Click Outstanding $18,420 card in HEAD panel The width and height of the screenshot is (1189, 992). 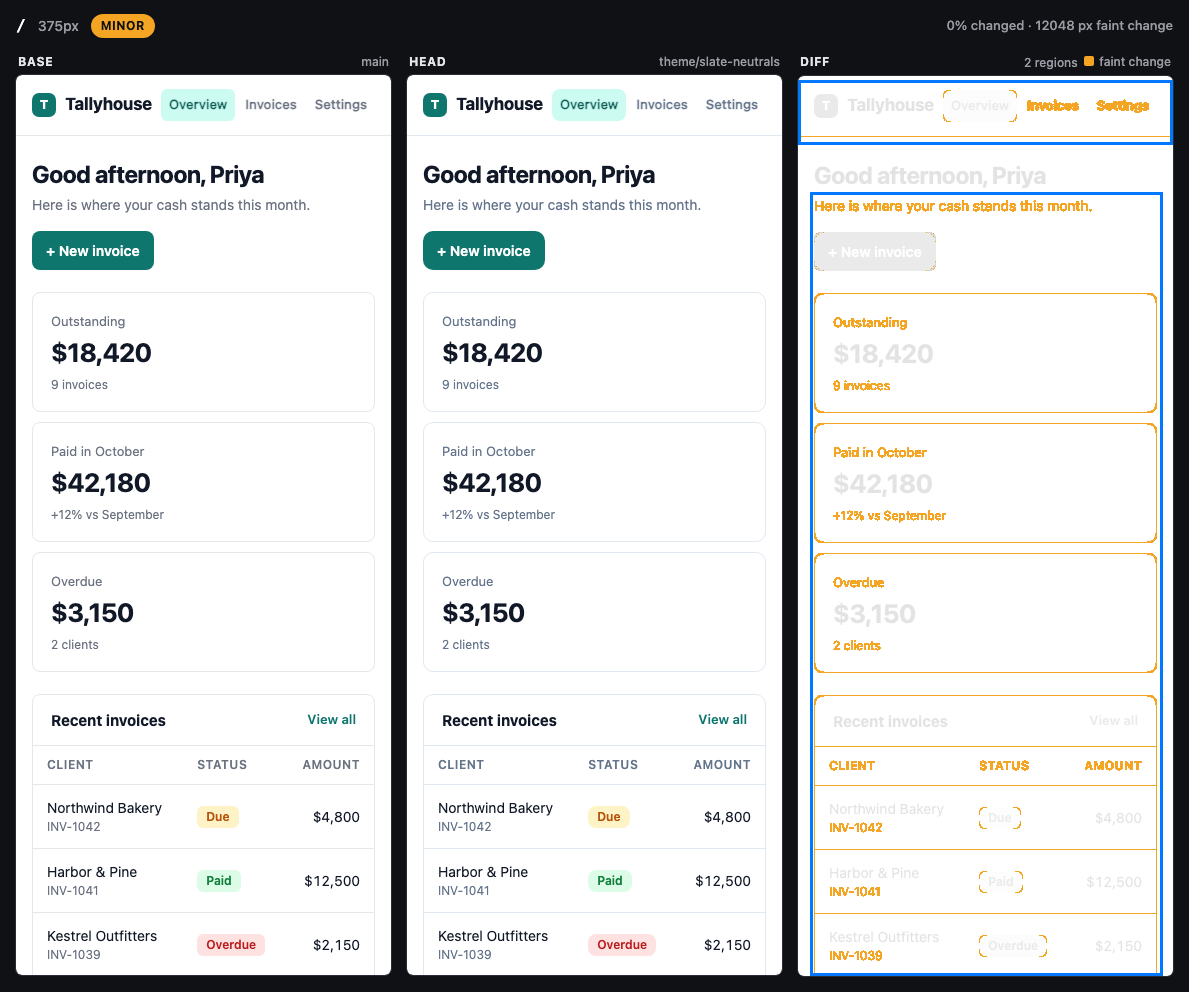tap(594, 352)
